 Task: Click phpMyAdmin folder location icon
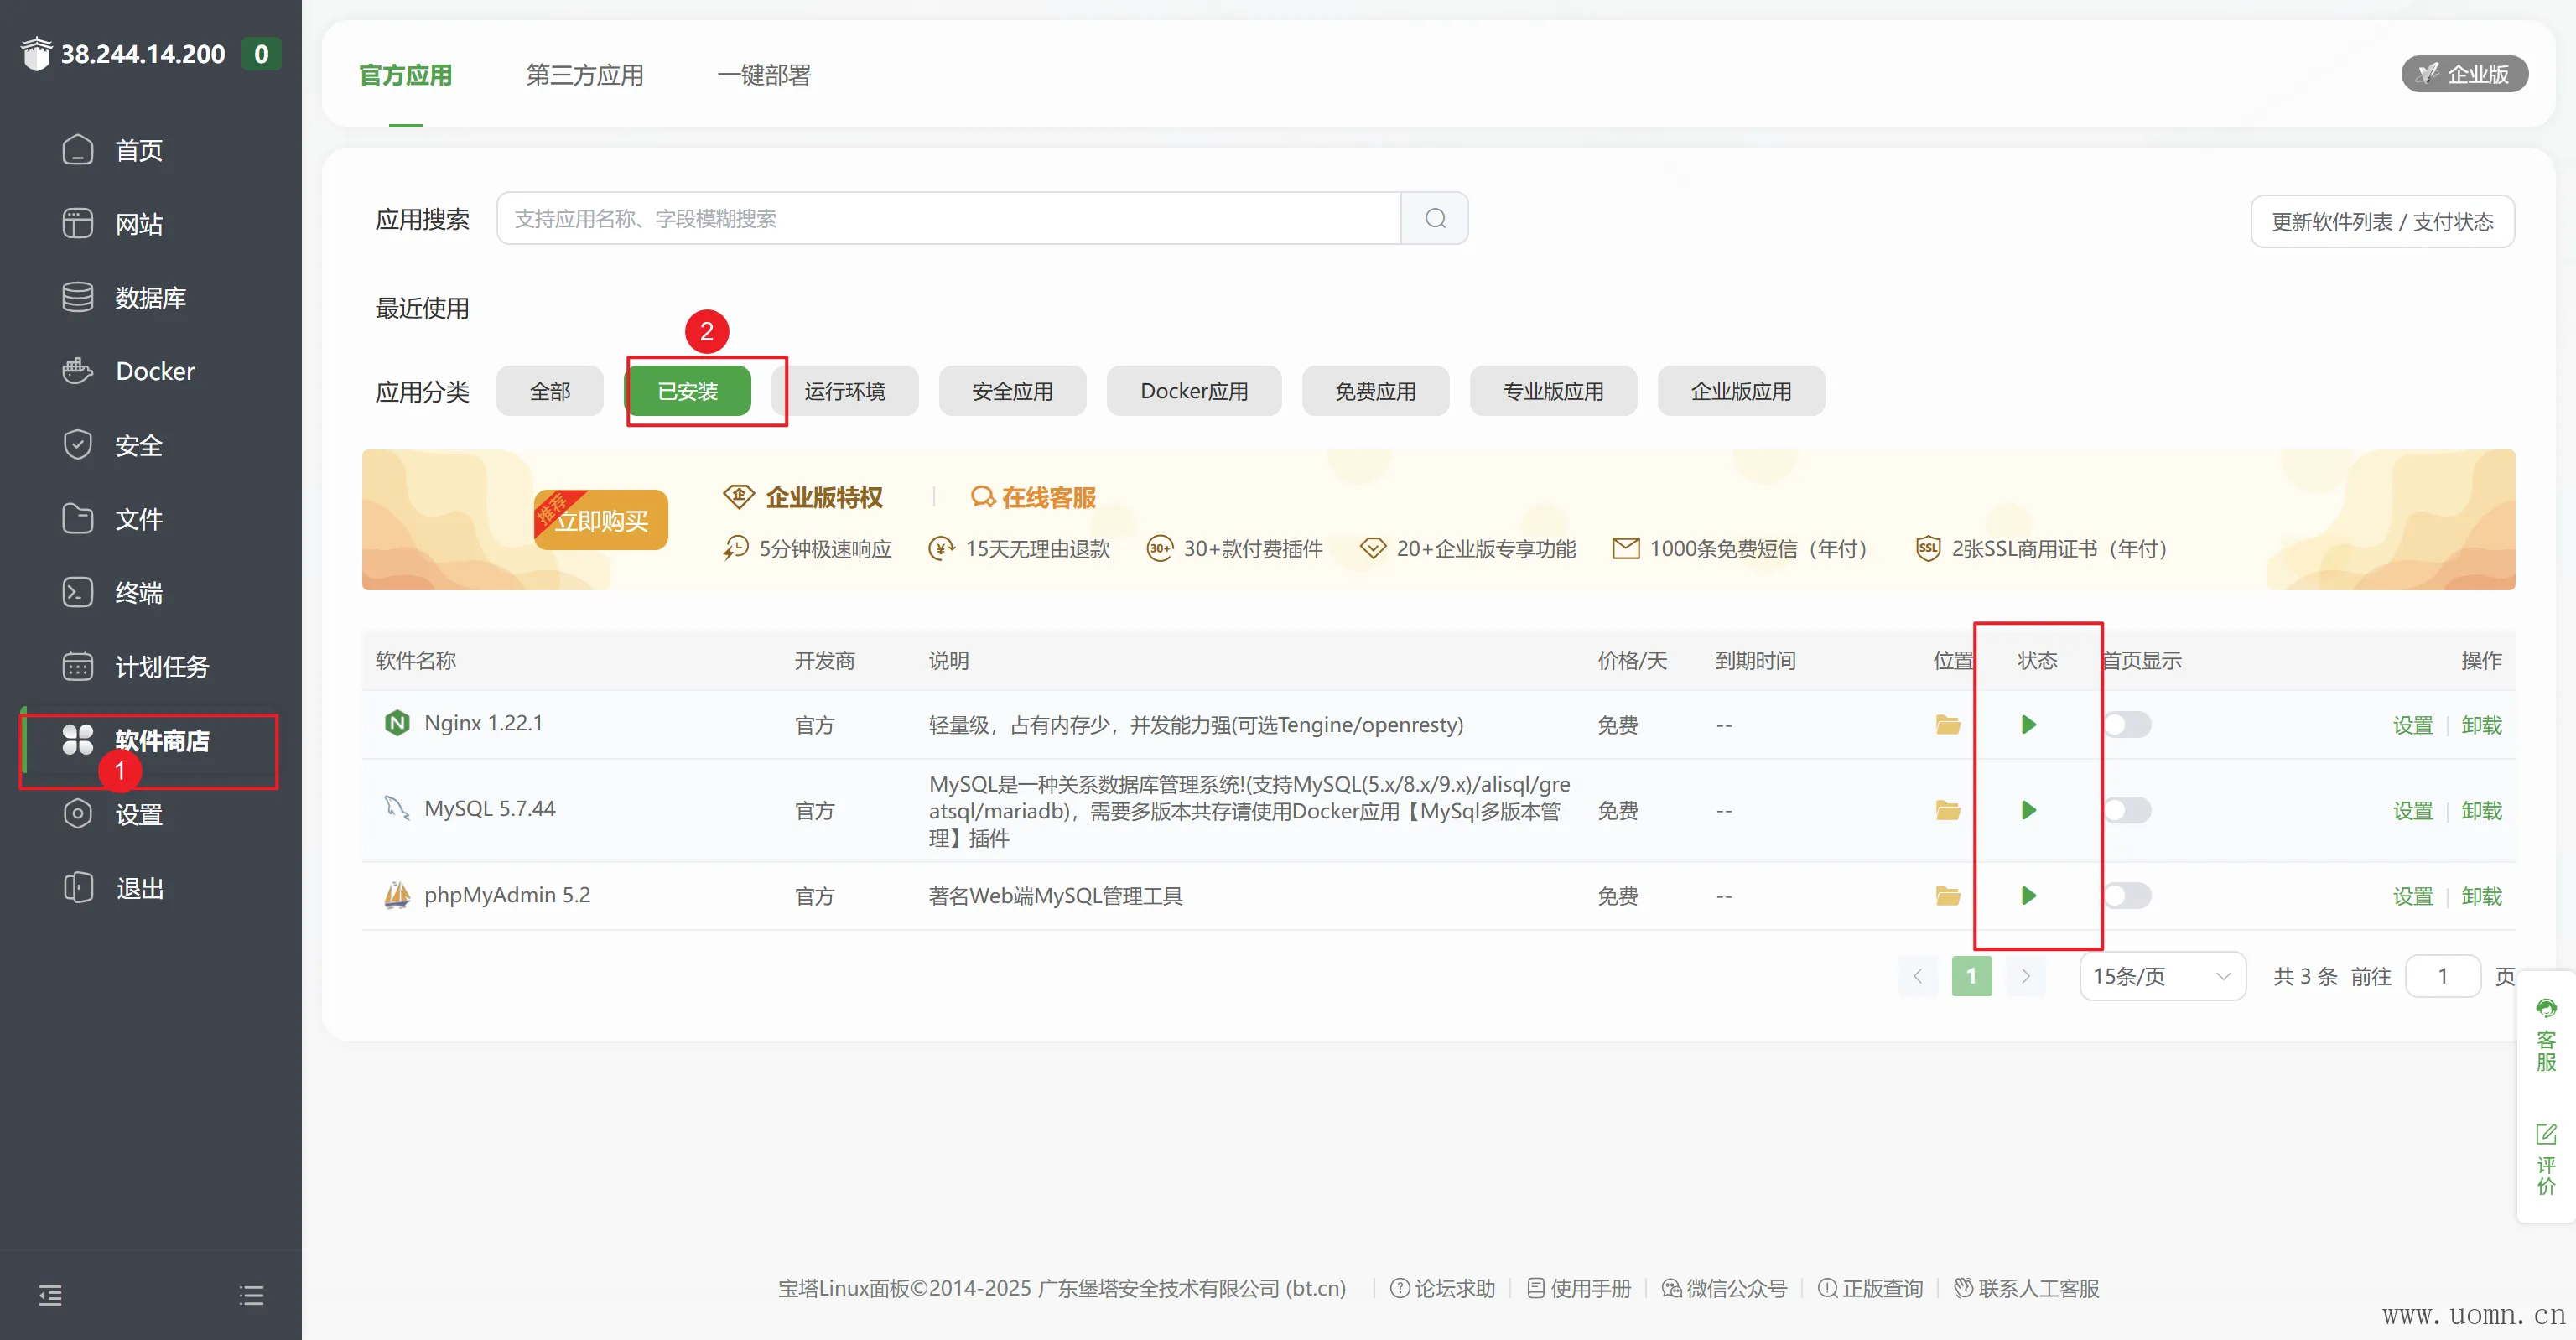(x=1947, y=895)
